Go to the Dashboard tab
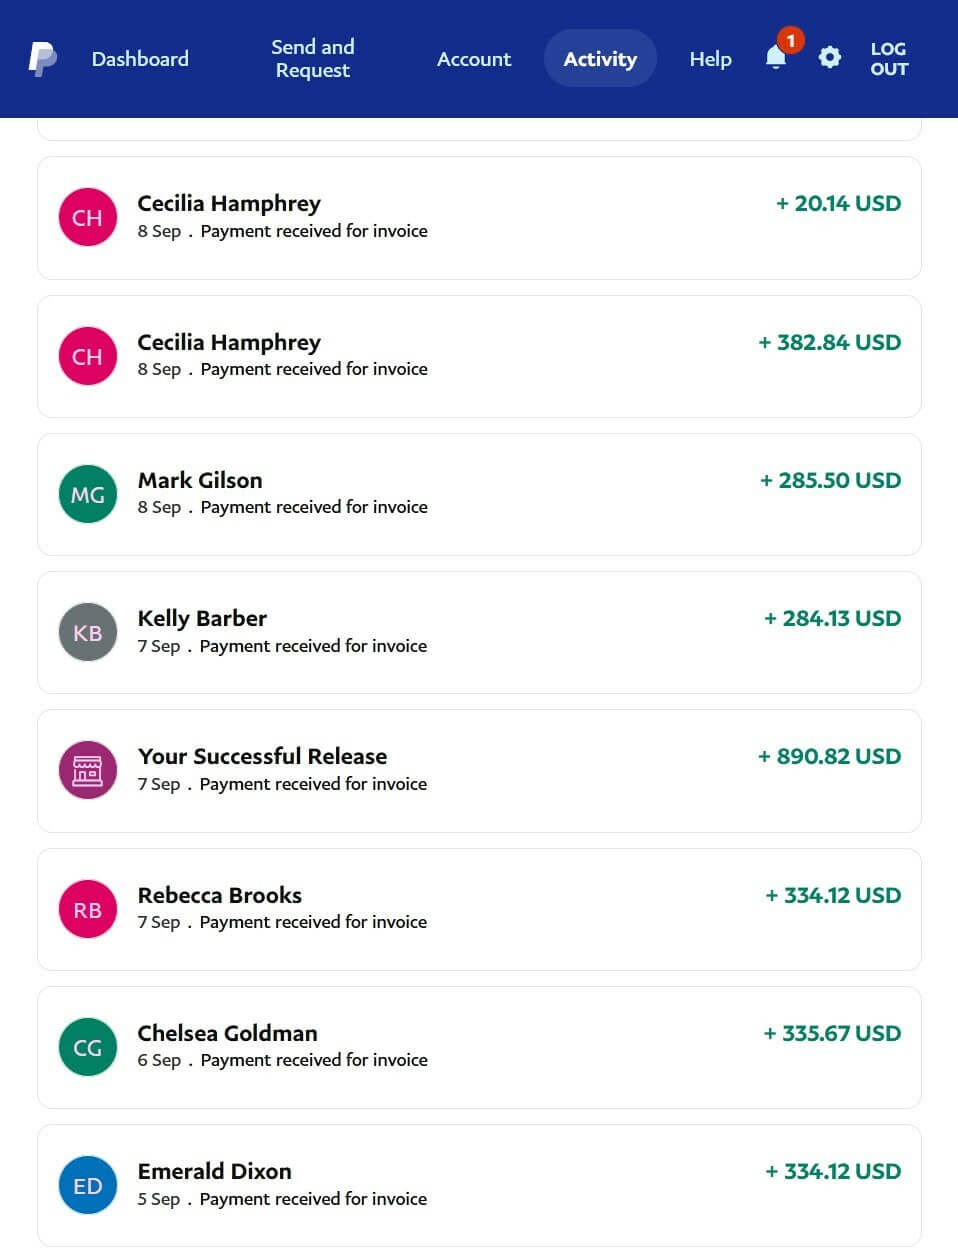This screenshot has height=1255, width=958. 140,59
